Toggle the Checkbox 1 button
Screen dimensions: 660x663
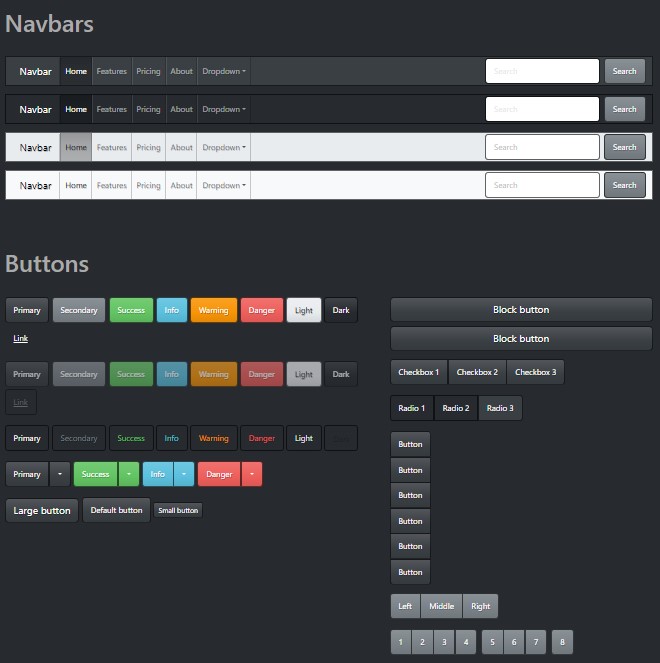(418, 372)
